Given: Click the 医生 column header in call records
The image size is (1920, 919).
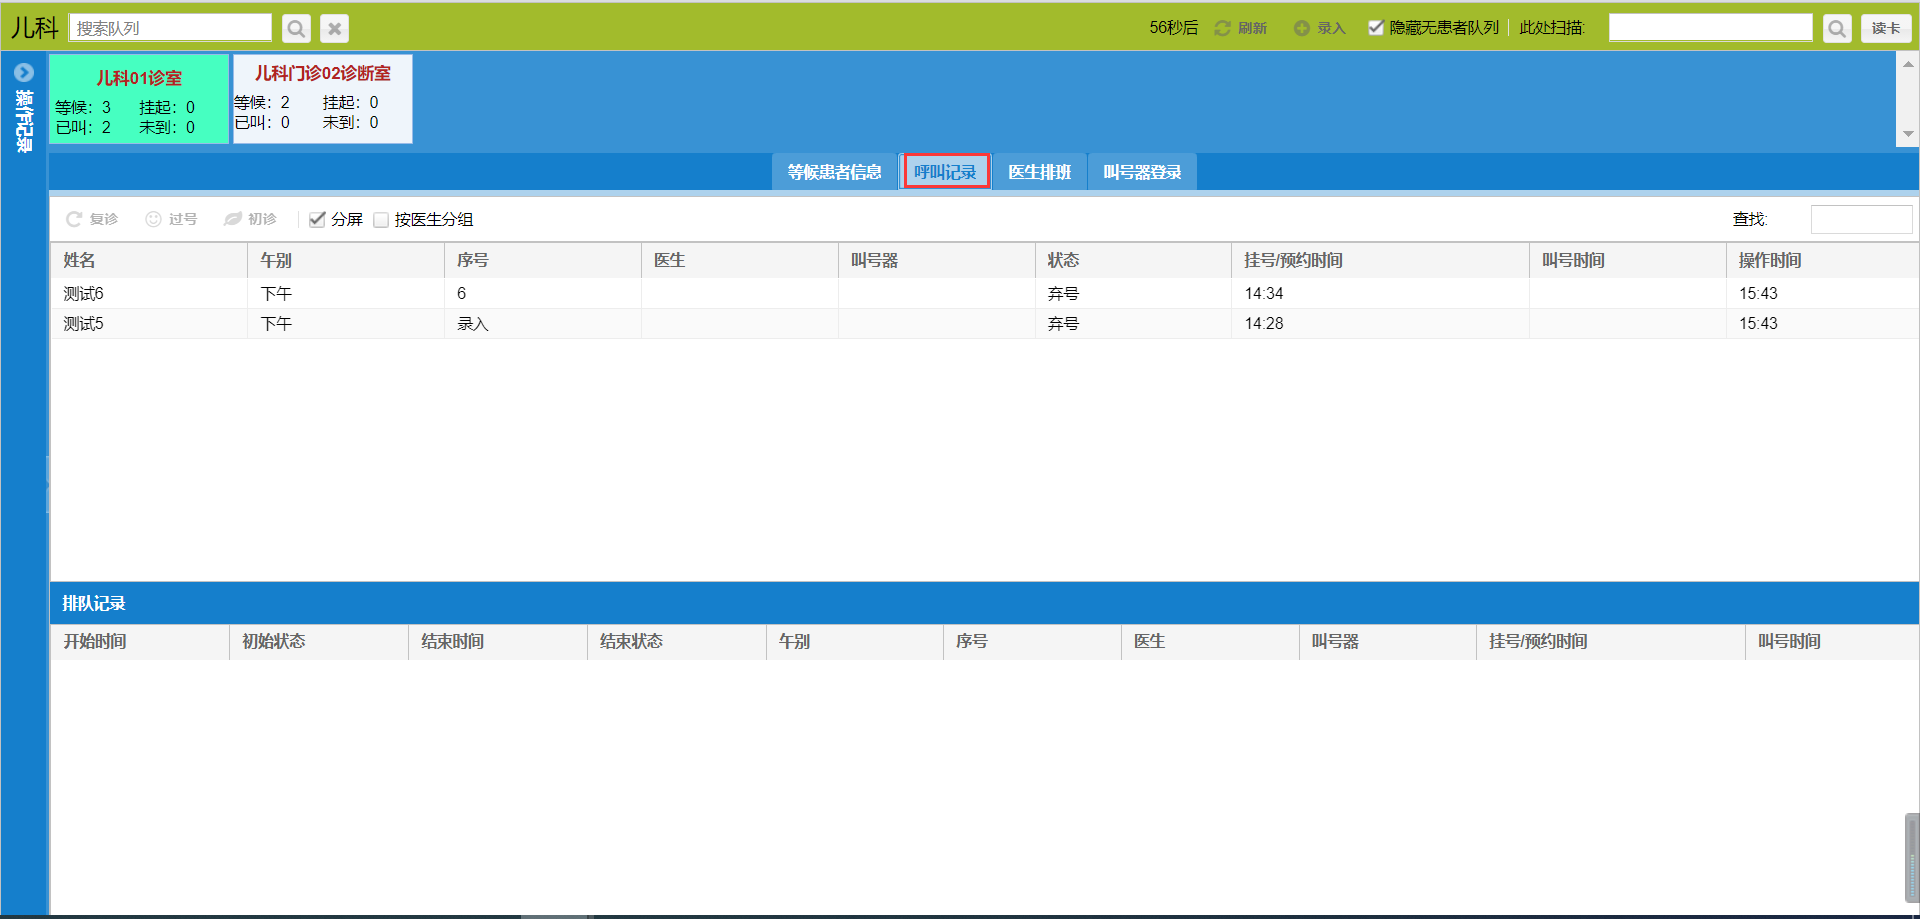Looking at the screenshot, I should coord(740,260).
